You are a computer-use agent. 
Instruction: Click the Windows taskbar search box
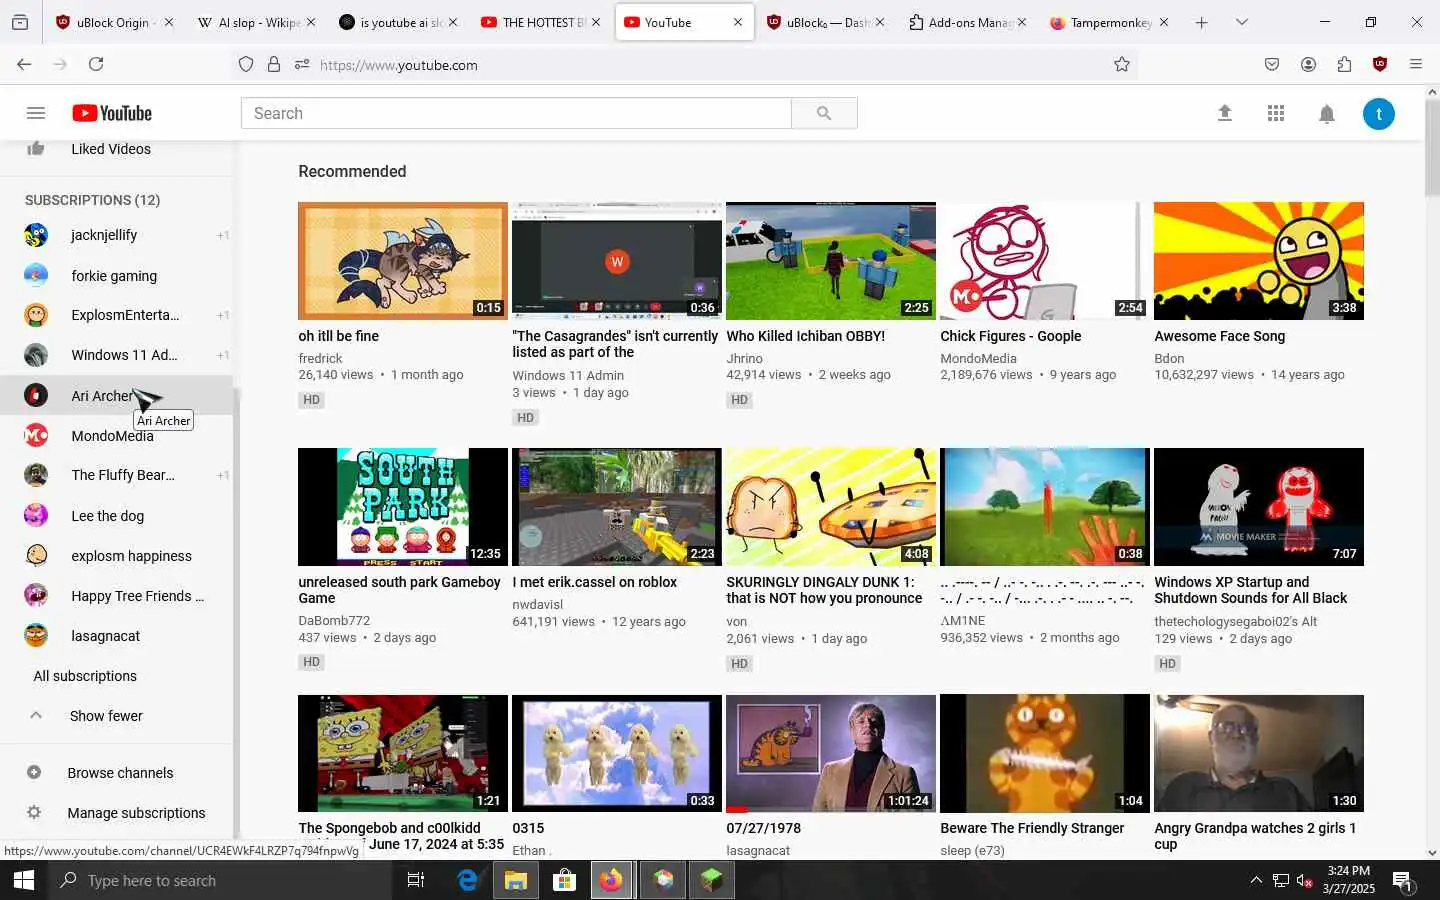click(220, 880)
